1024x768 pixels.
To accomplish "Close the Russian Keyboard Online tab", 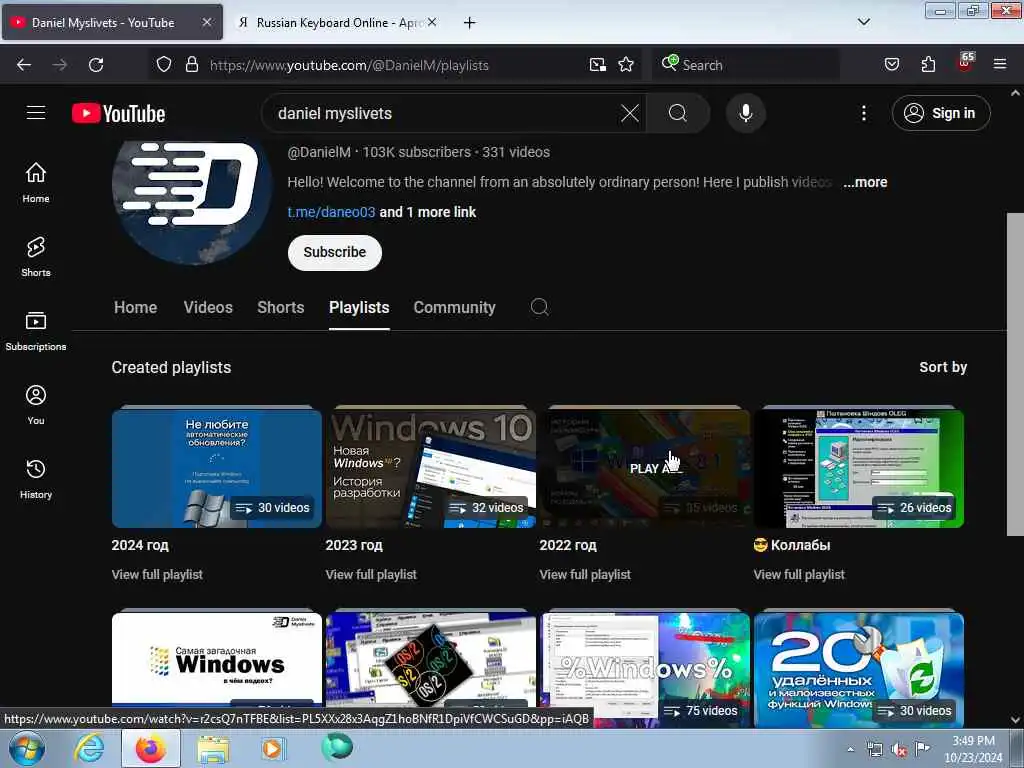I will (x=432, y=22).
